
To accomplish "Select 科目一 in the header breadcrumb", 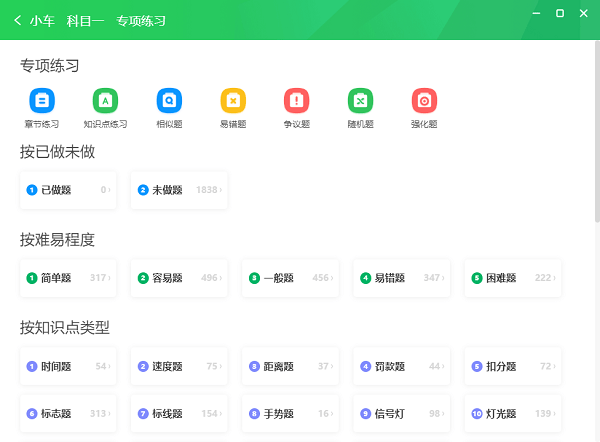I will 84,20.
